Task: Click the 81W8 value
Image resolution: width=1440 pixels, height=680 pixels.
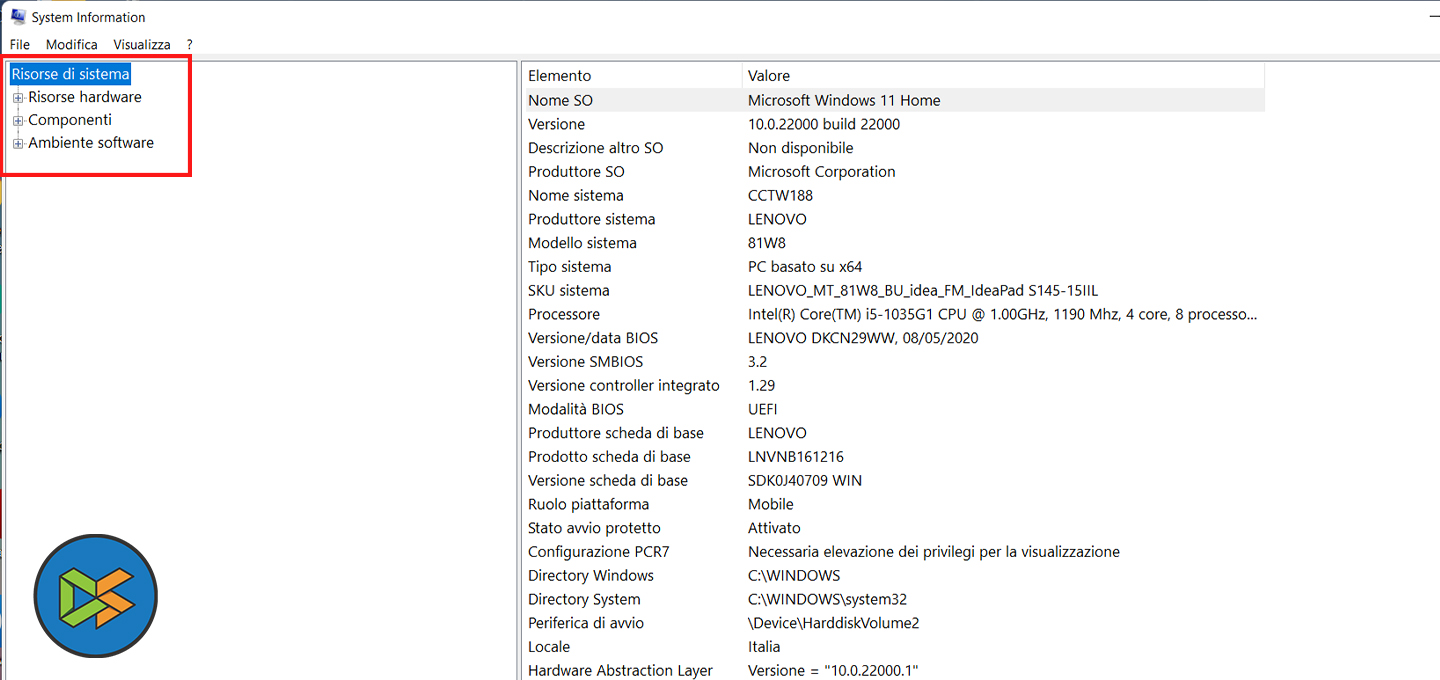Action: 767,243
